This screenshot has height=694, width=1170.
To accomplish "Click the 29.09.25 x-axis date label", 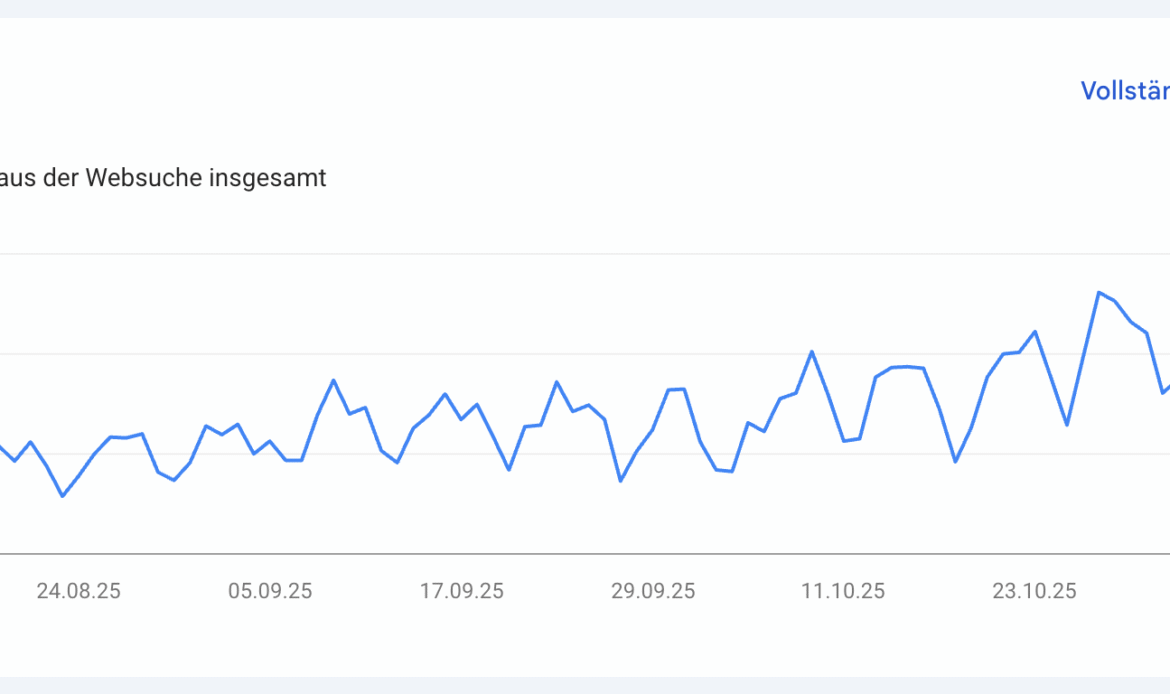I will pos(653,591).
